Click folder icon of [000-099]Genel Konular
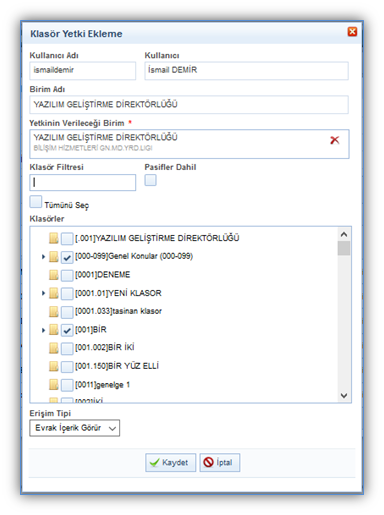 [54, 257]
